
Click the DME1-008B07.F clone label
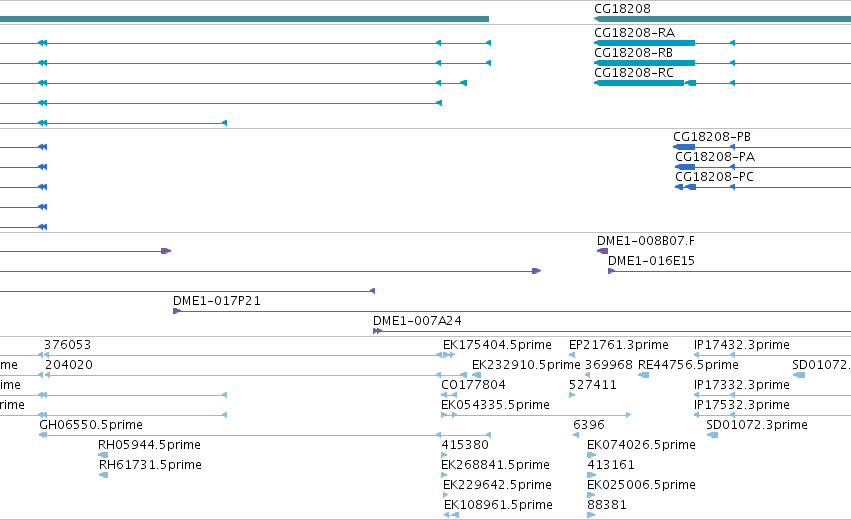pos(645,241)
